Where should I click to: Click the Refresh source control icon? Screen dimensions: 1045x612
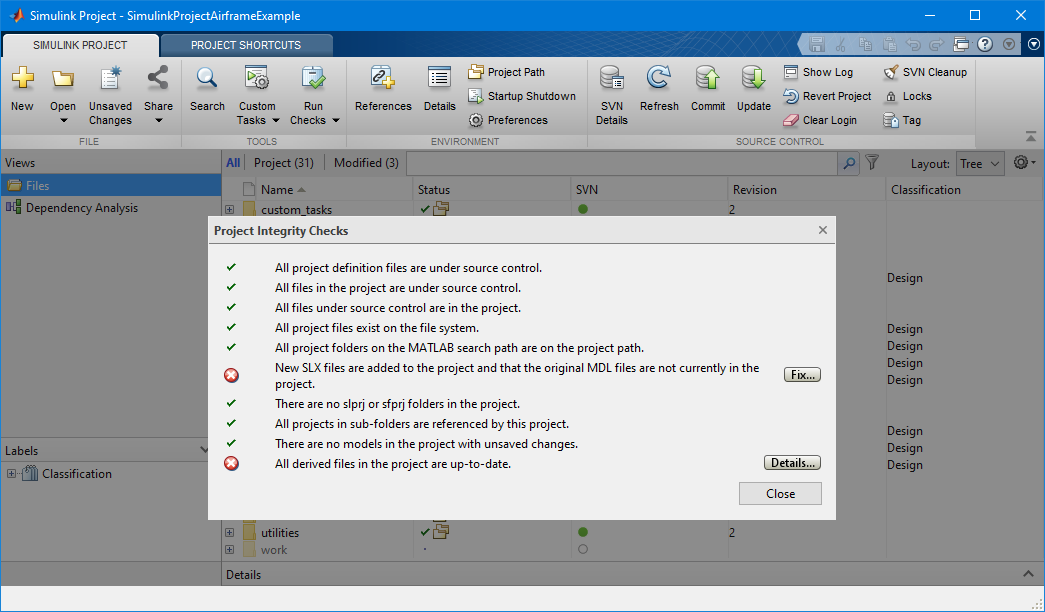(x=658, y=79)
